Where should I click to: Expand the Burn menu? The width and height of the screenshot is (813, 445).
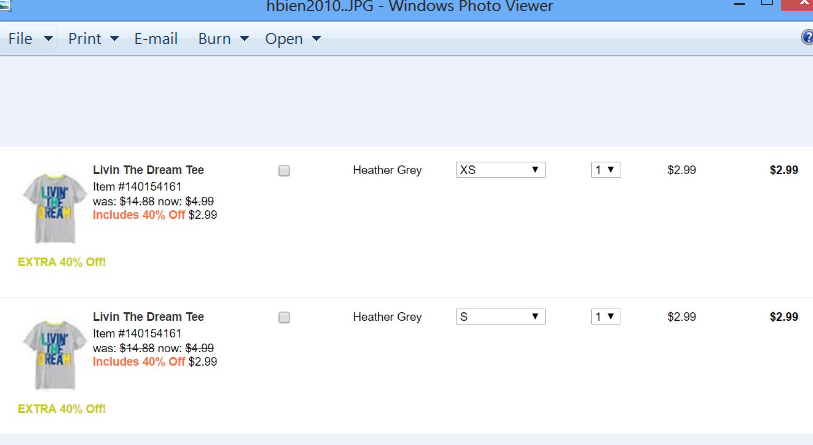point(222,39)
